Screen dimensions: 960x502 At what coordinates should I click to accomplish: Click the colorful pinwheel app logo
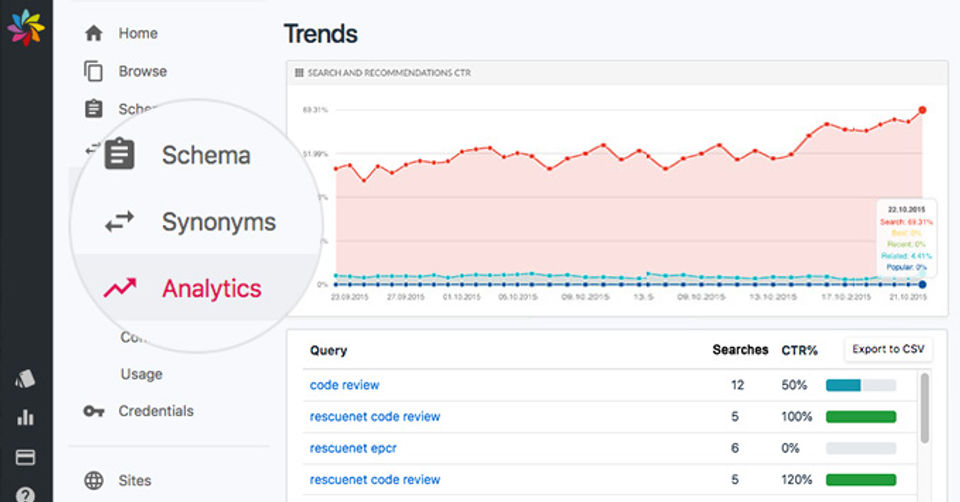(x=26, y=27)
